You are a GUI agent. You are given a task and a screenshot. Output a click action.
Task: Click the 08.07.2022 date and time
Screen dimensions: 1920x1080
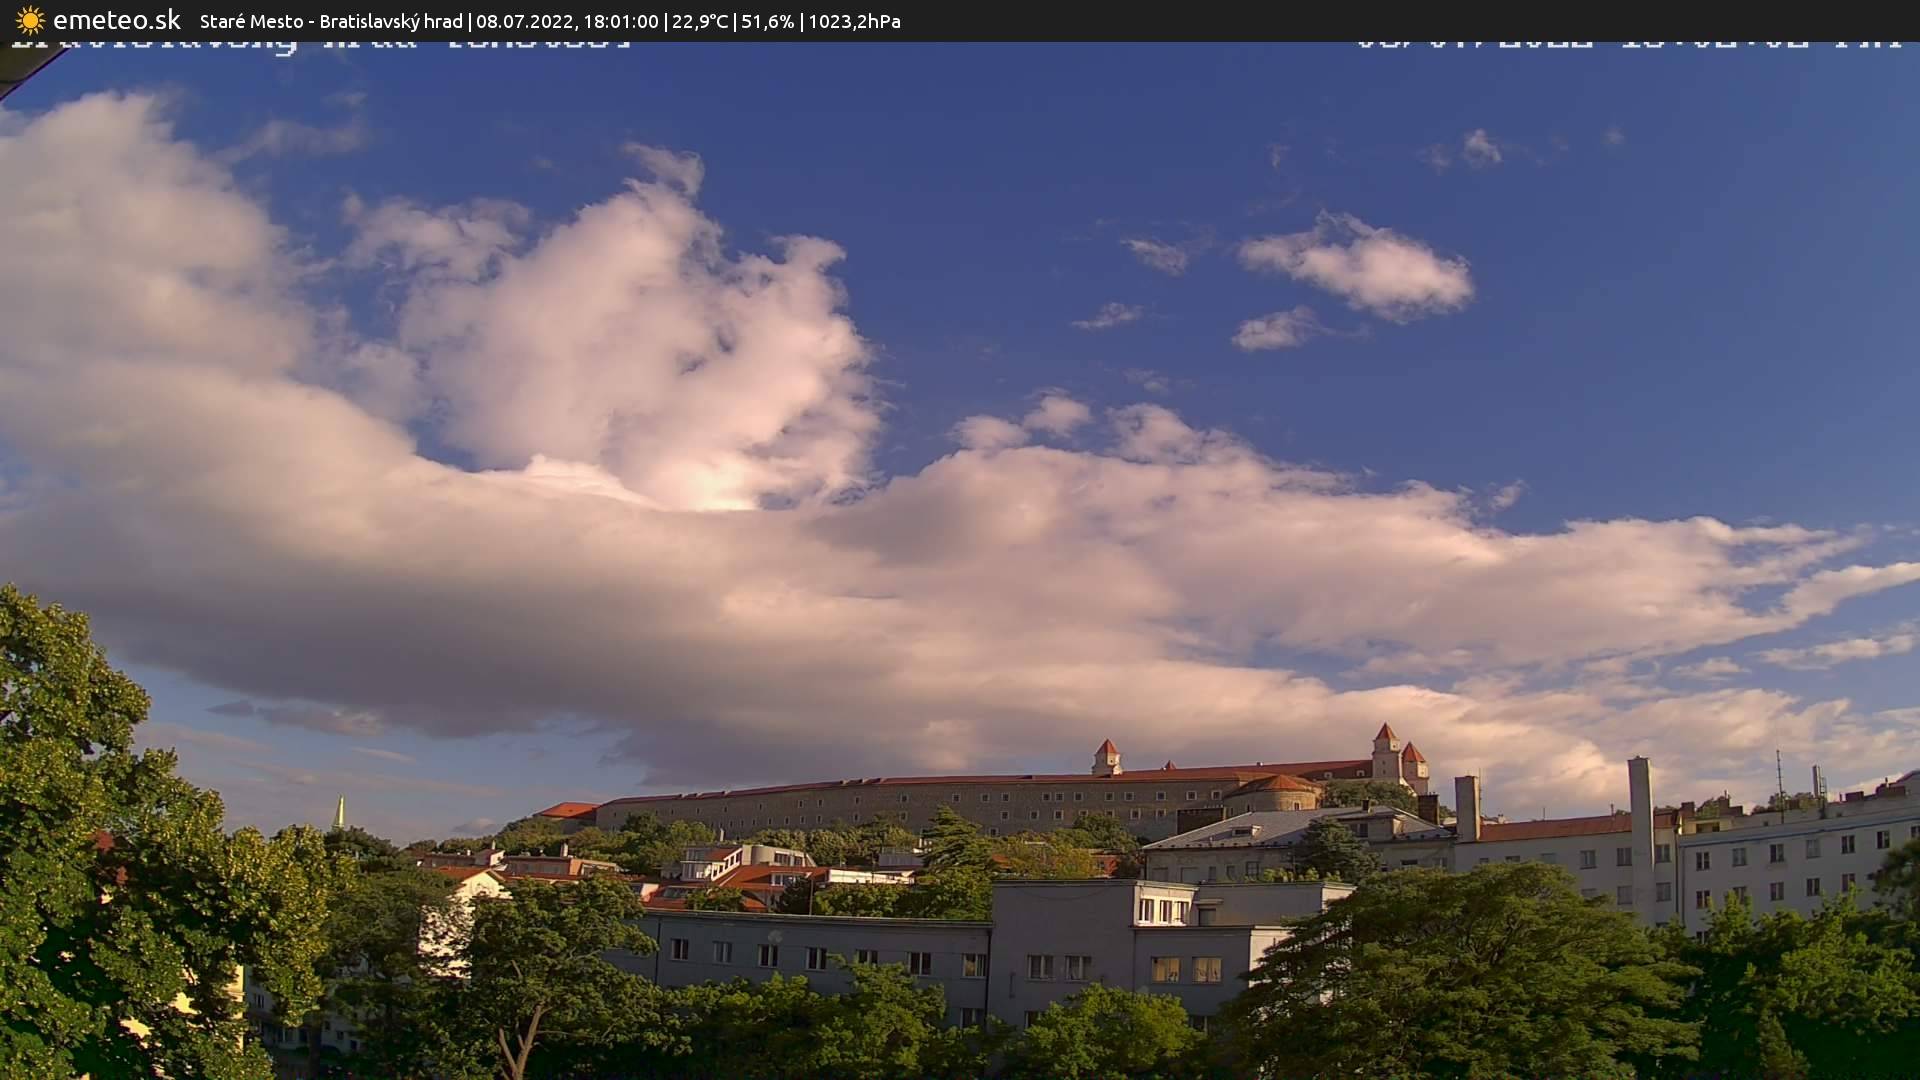tap(567, 21)
